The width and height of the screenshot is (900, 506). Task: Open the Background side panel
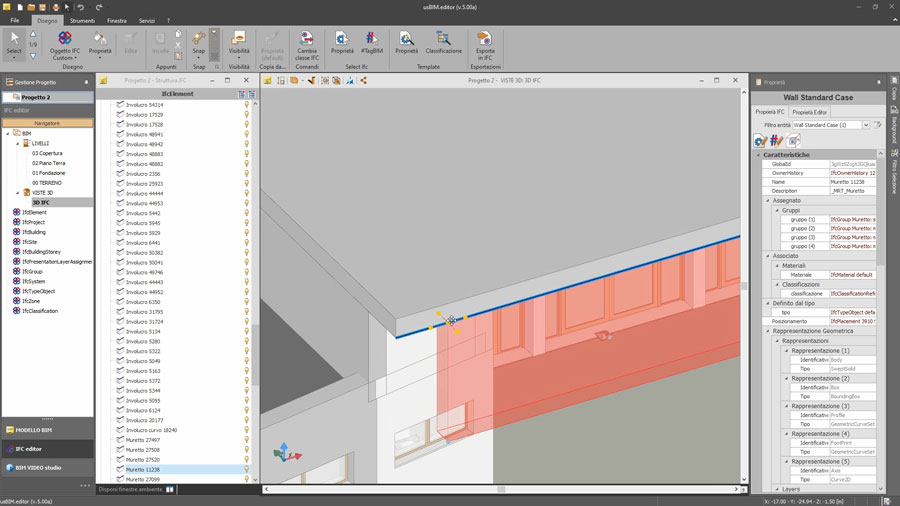(894, 125)
